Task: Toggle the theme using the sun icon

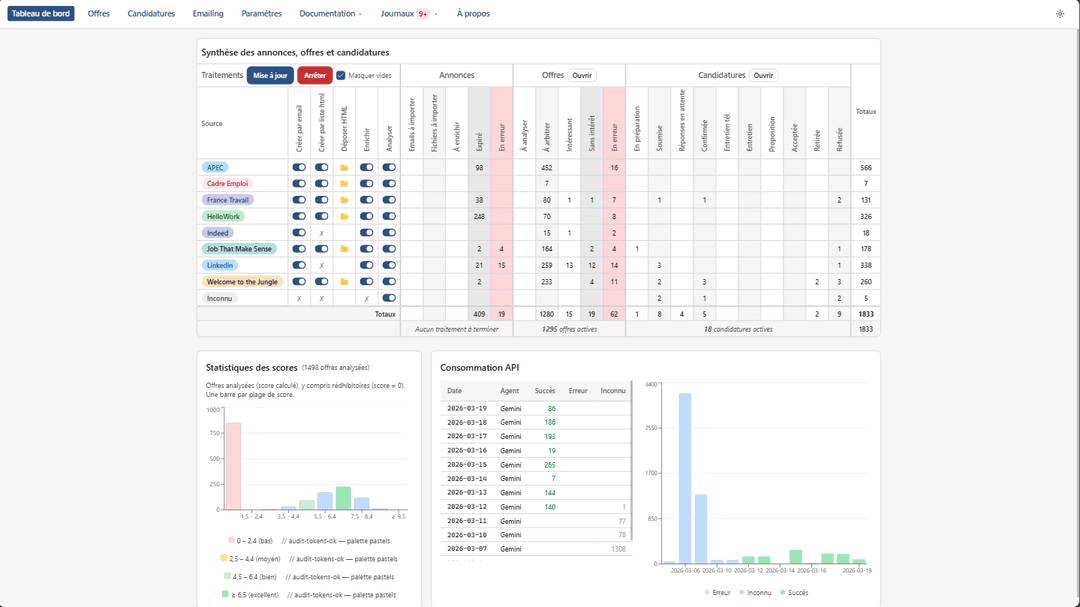Action: (1060, 14)
